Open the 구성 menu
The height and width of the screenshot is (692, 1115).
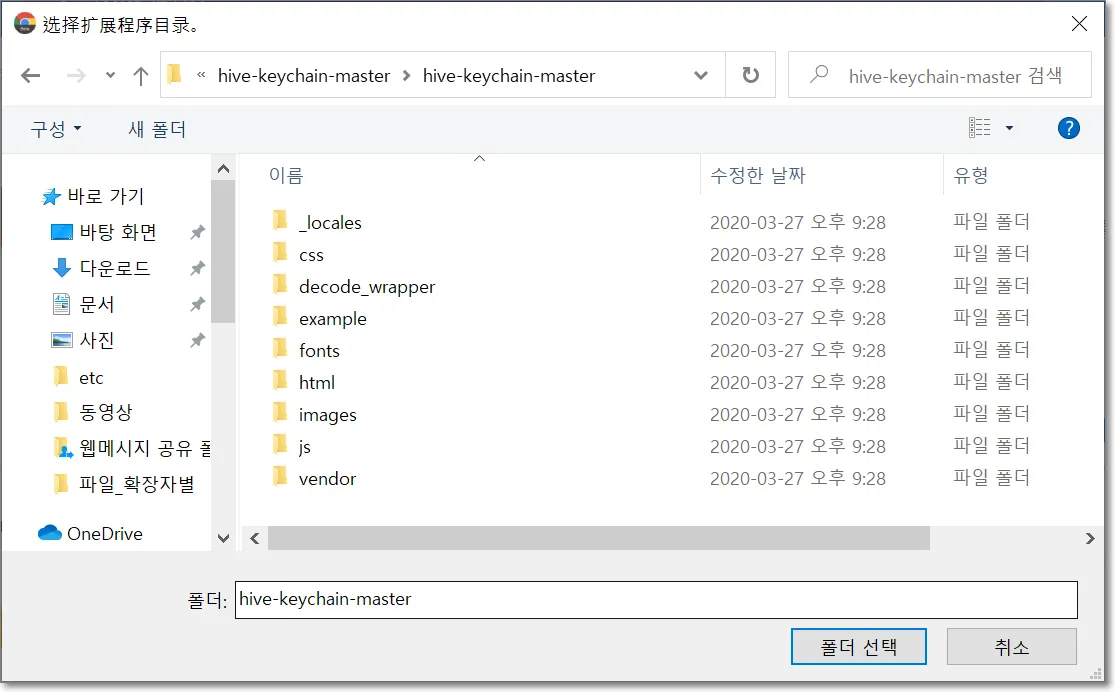click(56, 129)
